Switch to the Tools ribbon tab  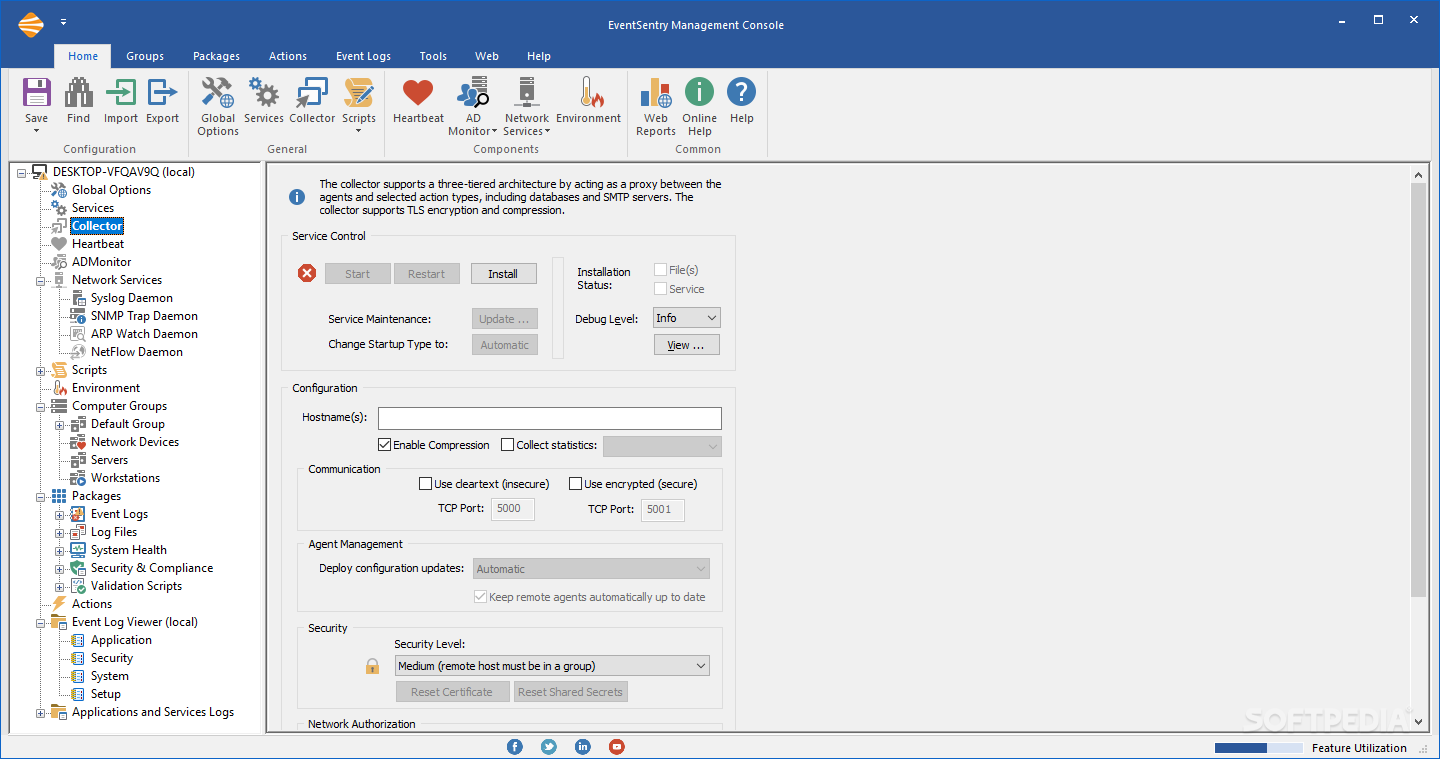coord(433,56)
